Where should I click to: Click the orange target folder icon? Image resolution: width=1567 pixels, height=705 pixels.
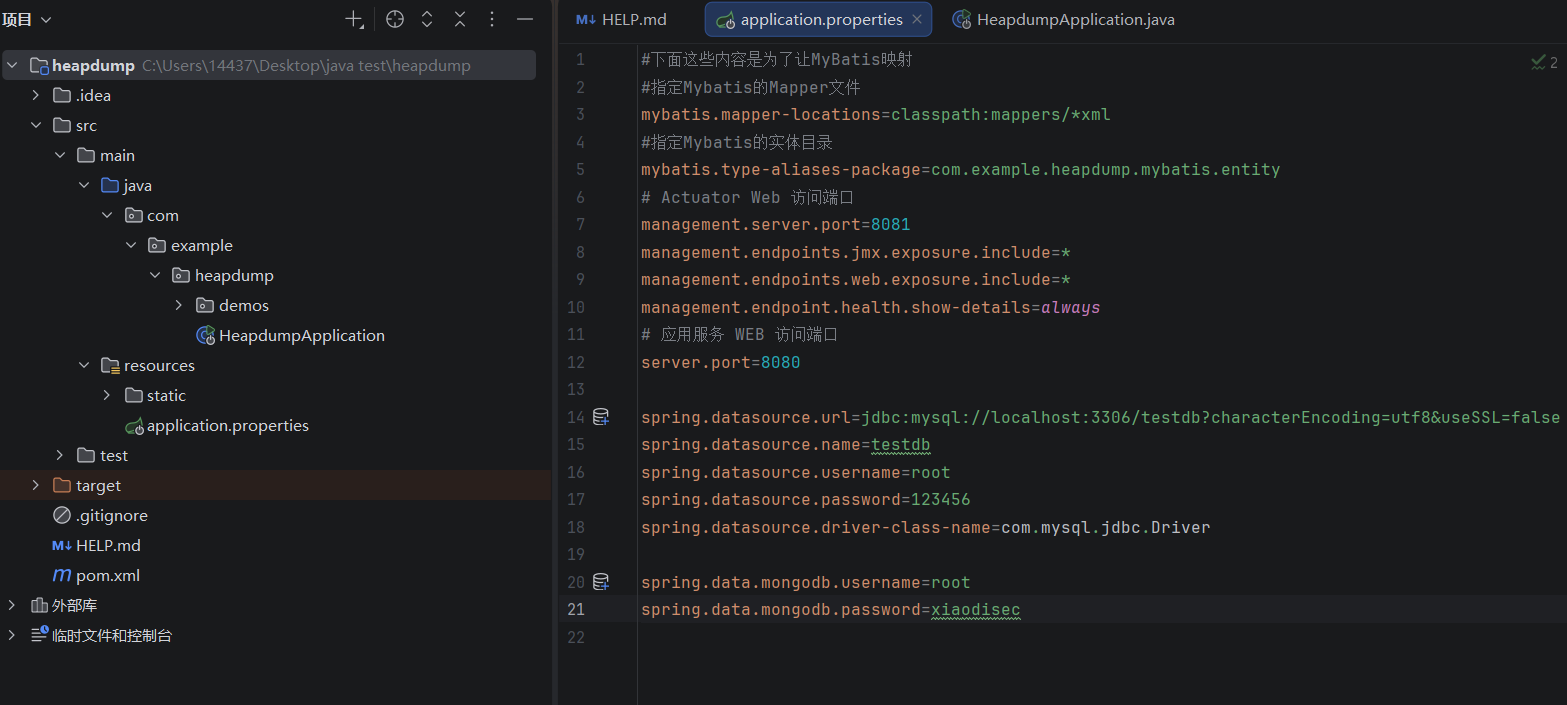[x=62, y=486]
